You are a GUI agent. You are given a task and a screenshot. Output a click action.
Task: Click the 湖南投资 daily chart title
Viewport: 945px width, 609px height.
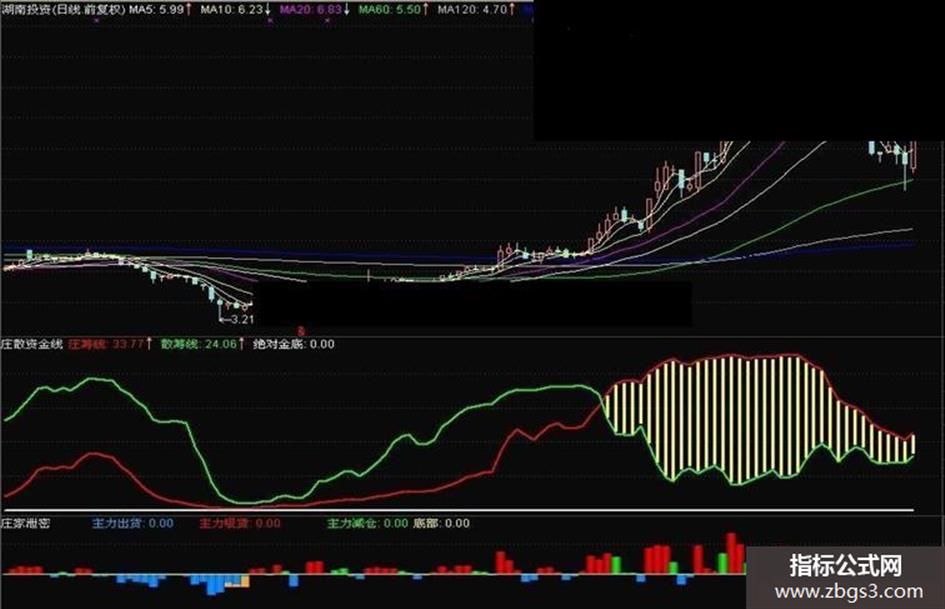[x=63, y=9]
